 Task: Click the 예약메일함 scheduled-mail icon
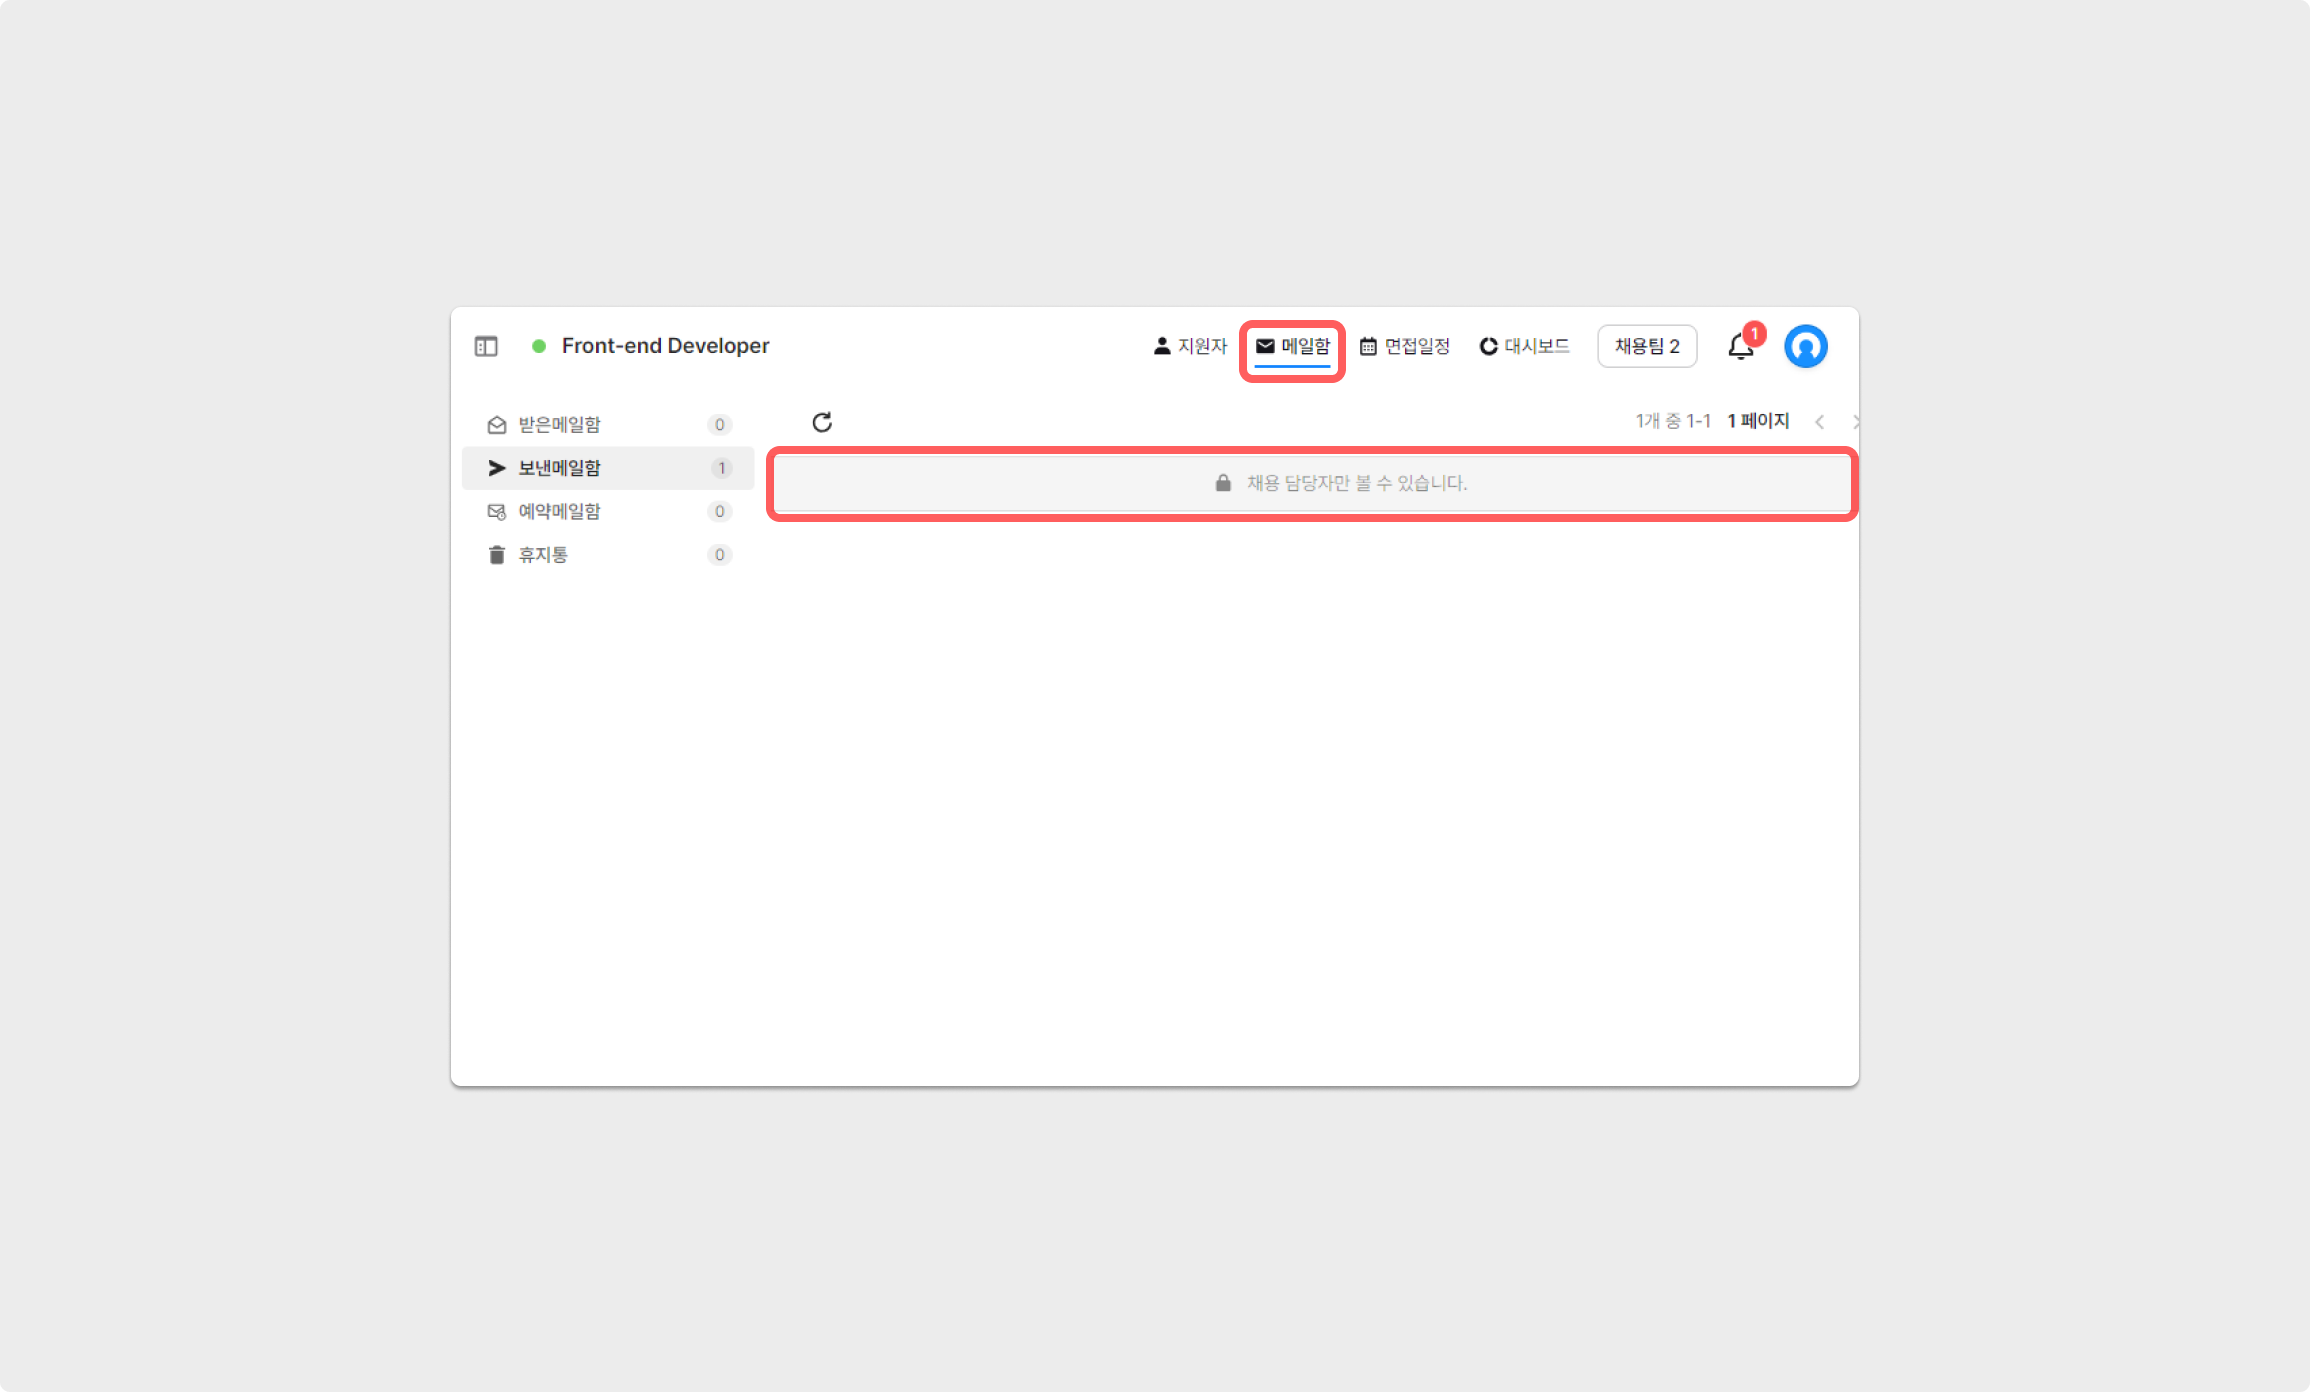(x=496, y=512)
